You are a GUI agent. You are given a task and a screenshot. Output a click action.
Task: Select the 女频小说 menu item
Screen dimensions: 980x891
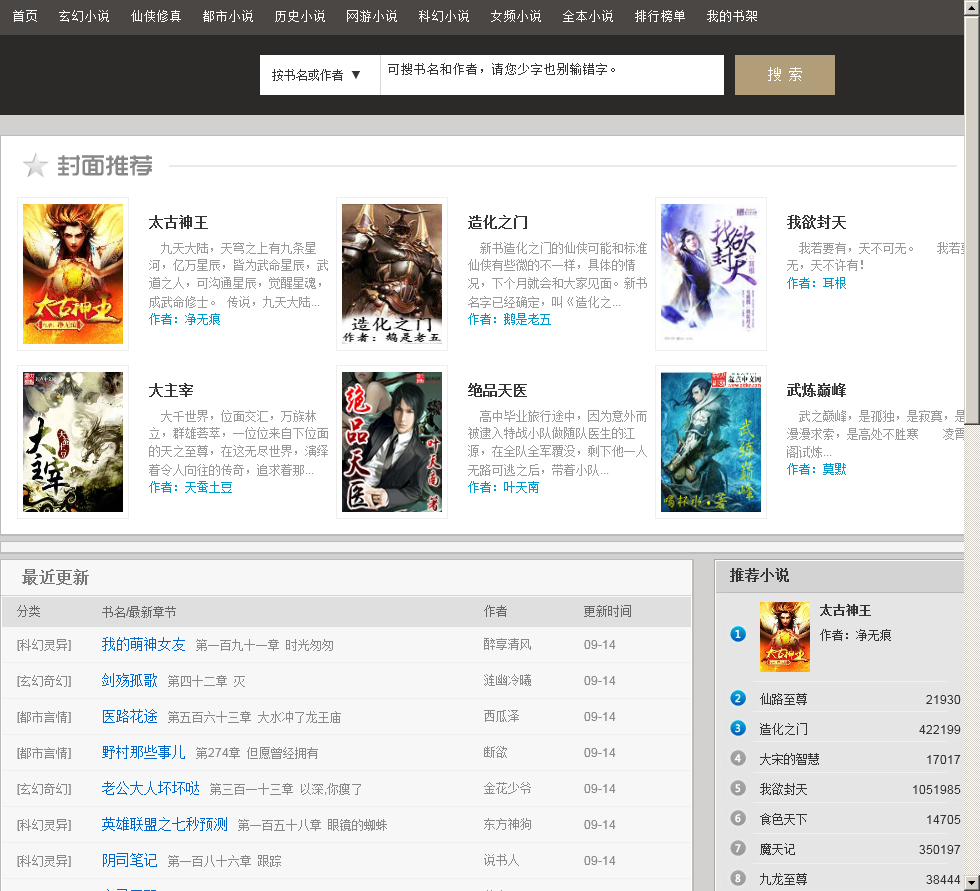pyautogui.click(x=516, y=16)
